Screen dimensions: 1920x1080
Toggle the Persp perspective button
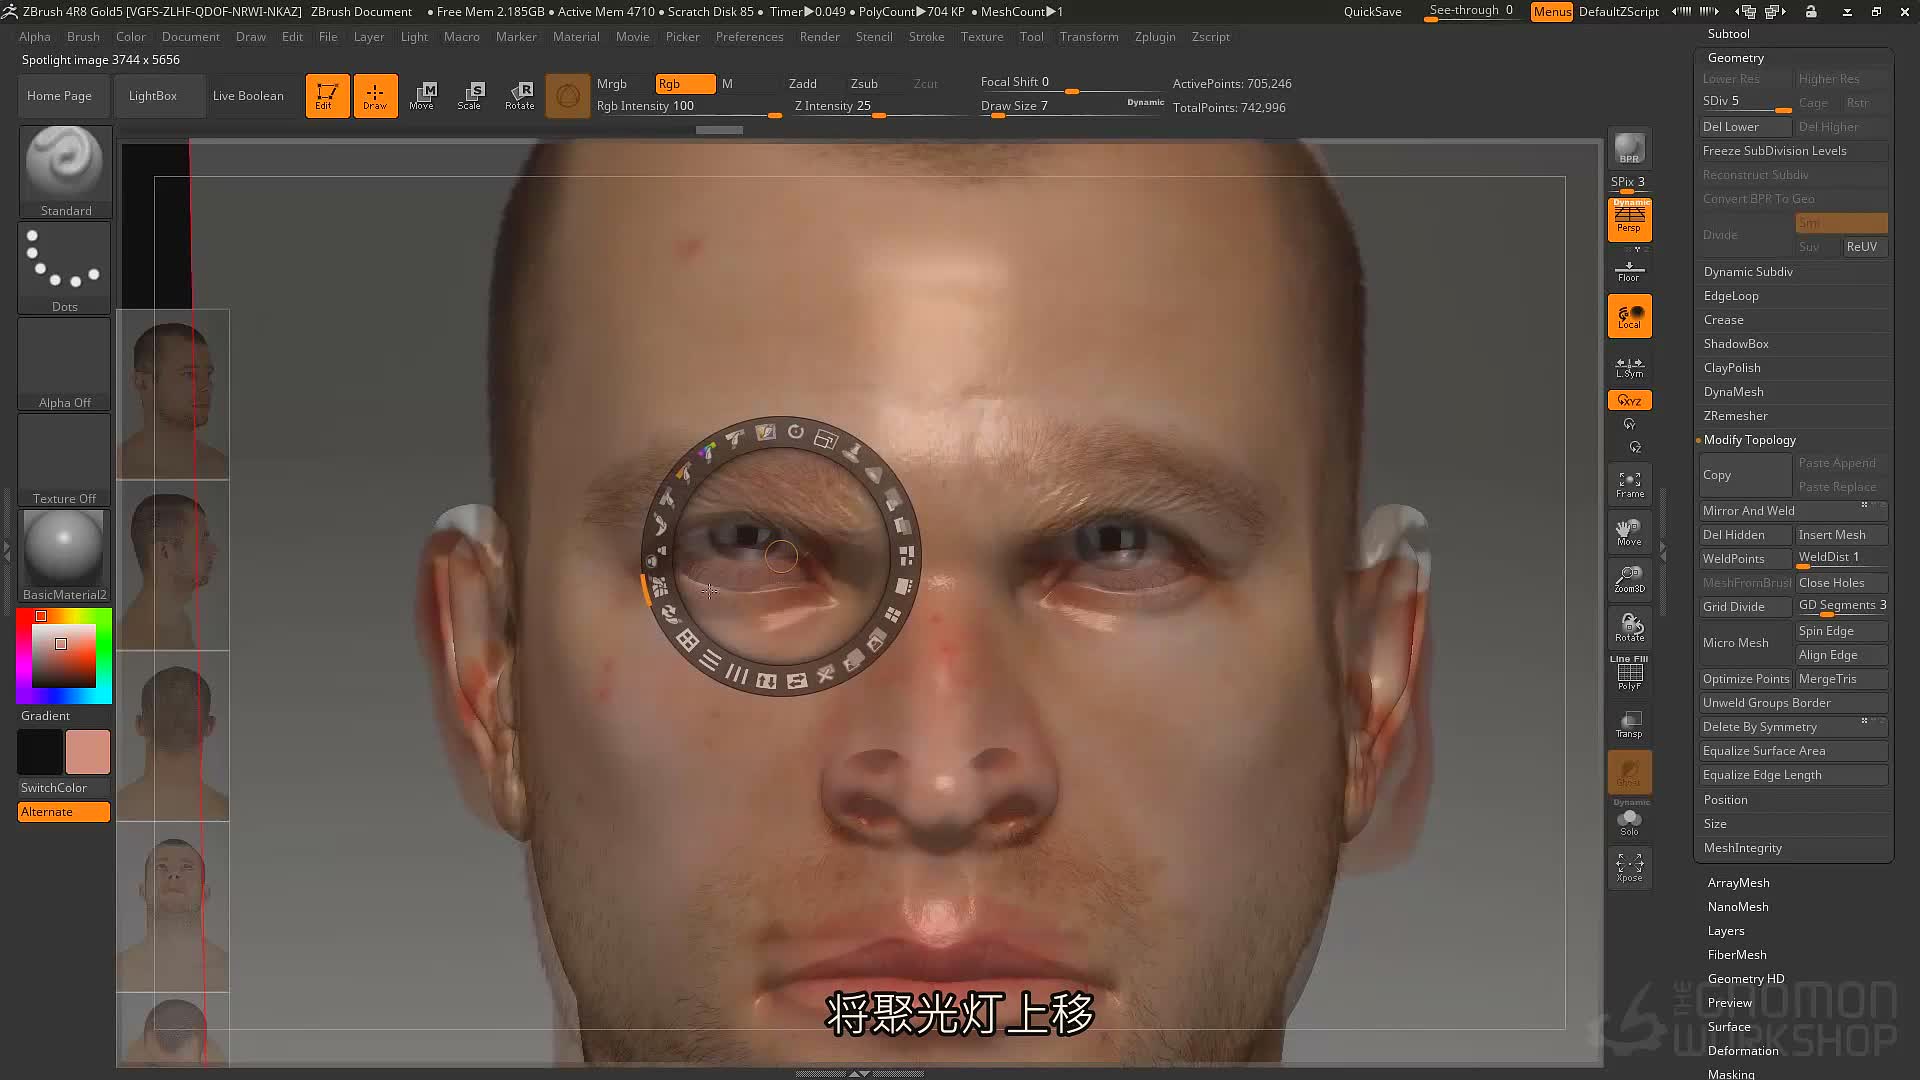pyautogui.click(x=1629, y=219)
